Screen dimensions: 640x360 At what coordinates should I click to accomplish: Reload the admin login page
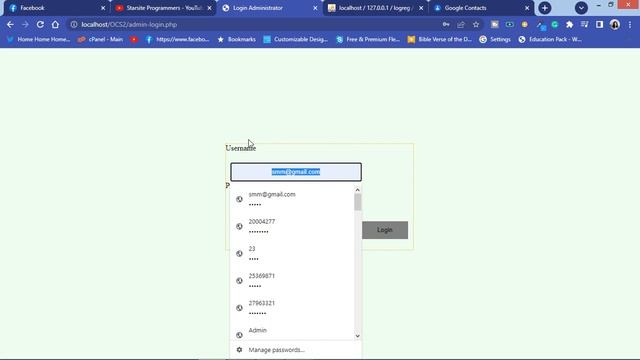40,24
